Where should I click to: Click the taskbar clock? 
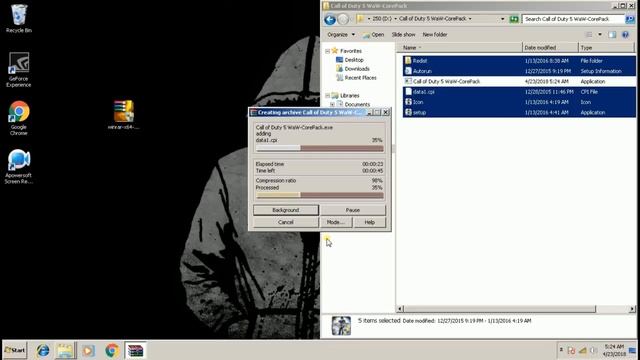pyautogui.click(x=614, y=350)
